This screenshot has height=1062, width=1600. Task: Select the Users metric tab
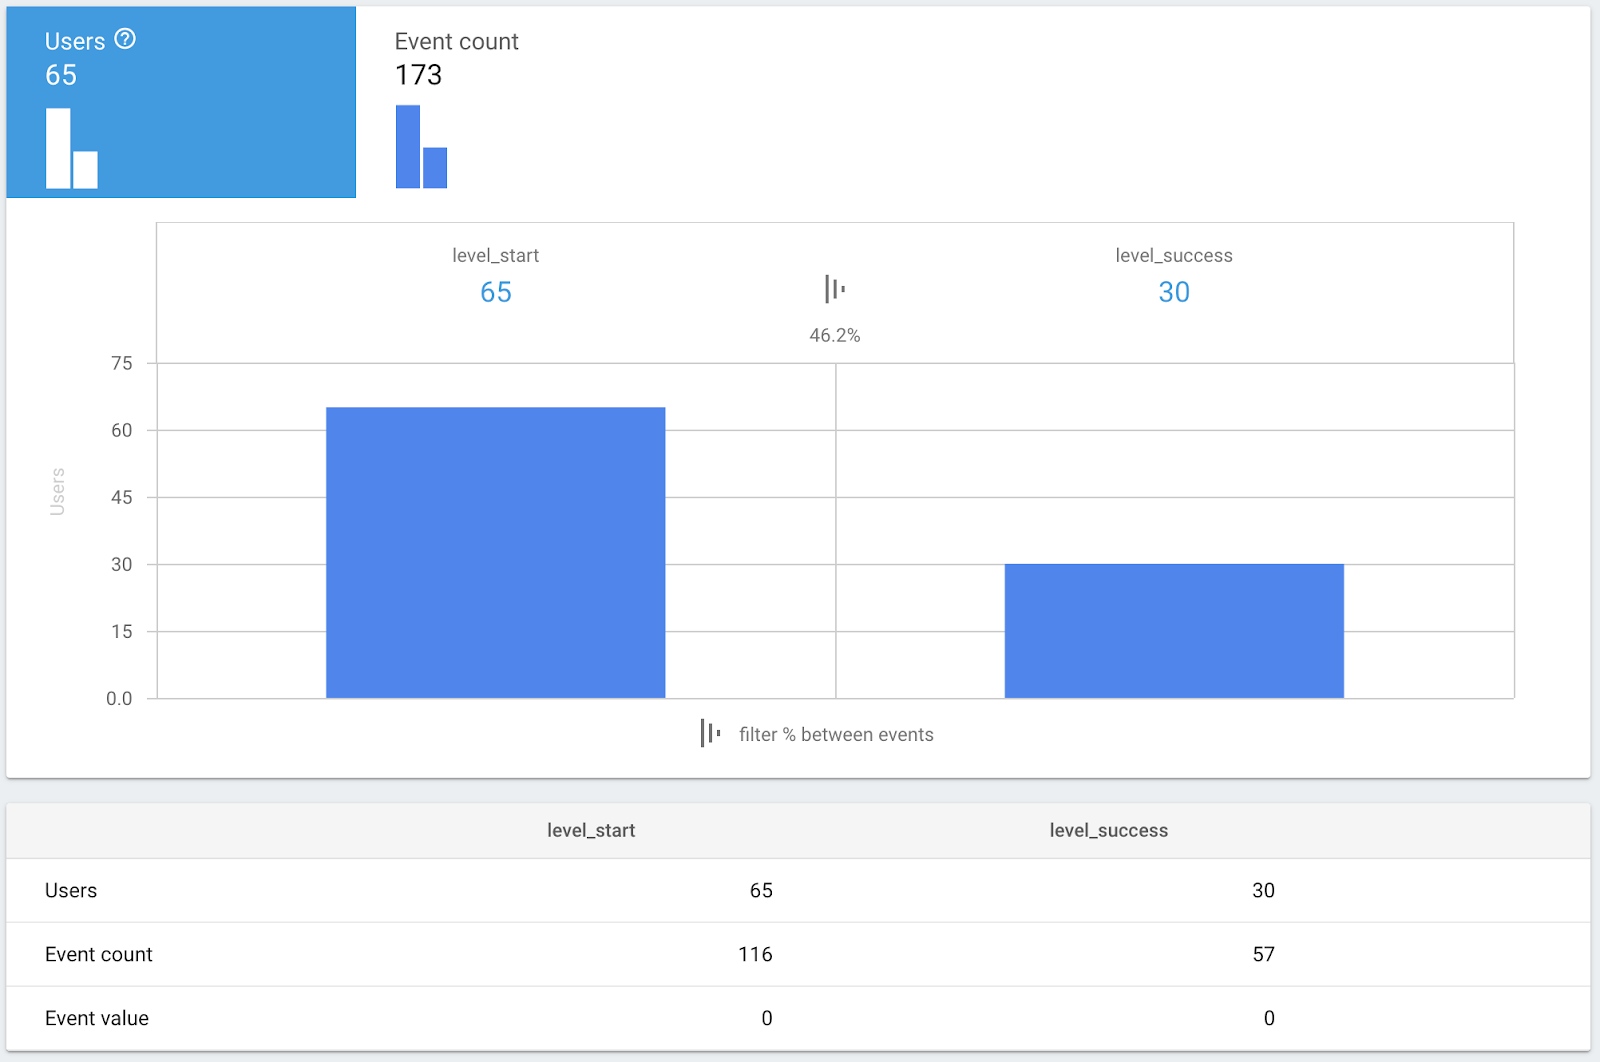click(181, 102)
